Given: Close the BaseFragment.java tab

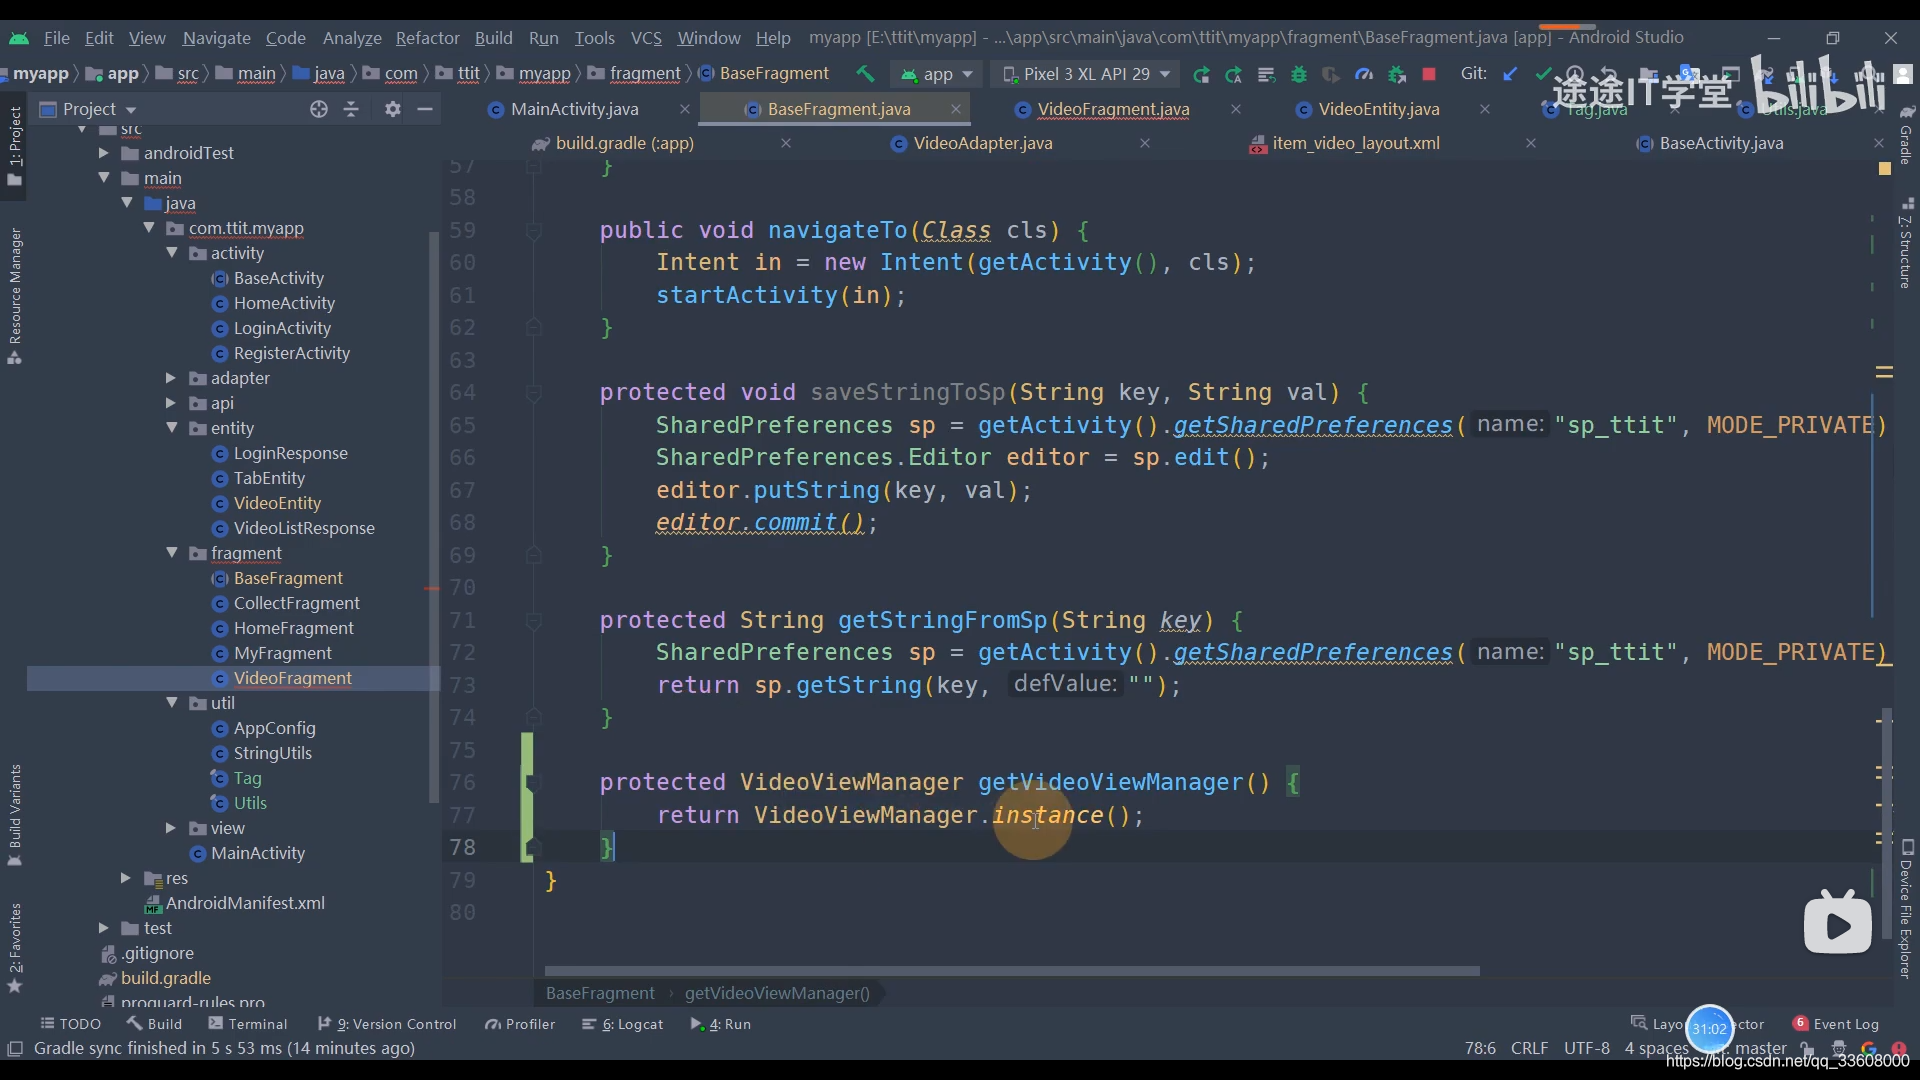Looking at the screenshot, I should tap(956, 109).
